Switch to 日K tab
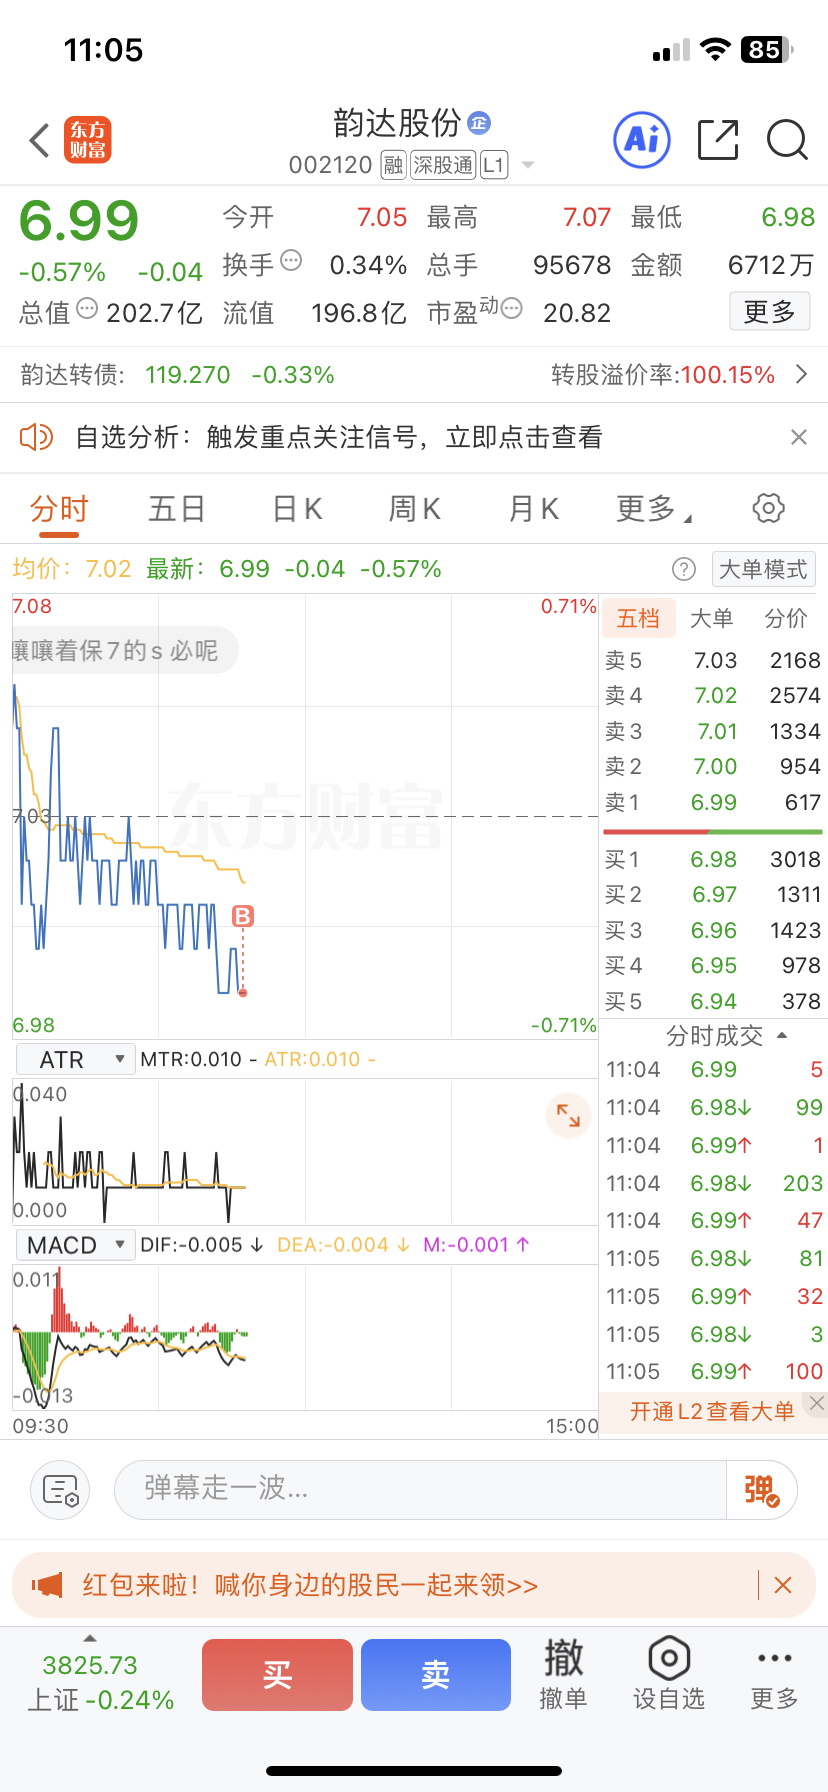Screen dimensions: 828x1792 tap(297, 509)
